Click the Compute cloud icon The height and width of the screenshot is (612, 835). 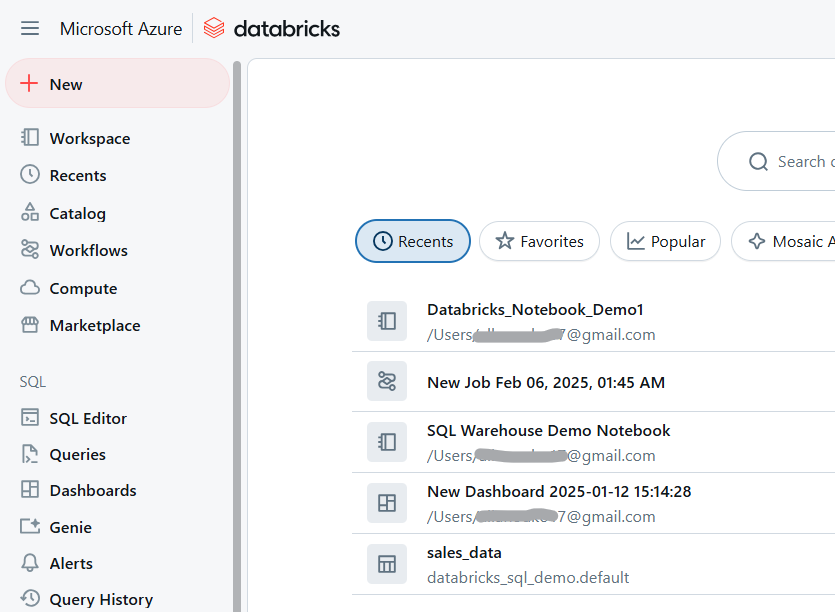point(30,288)
